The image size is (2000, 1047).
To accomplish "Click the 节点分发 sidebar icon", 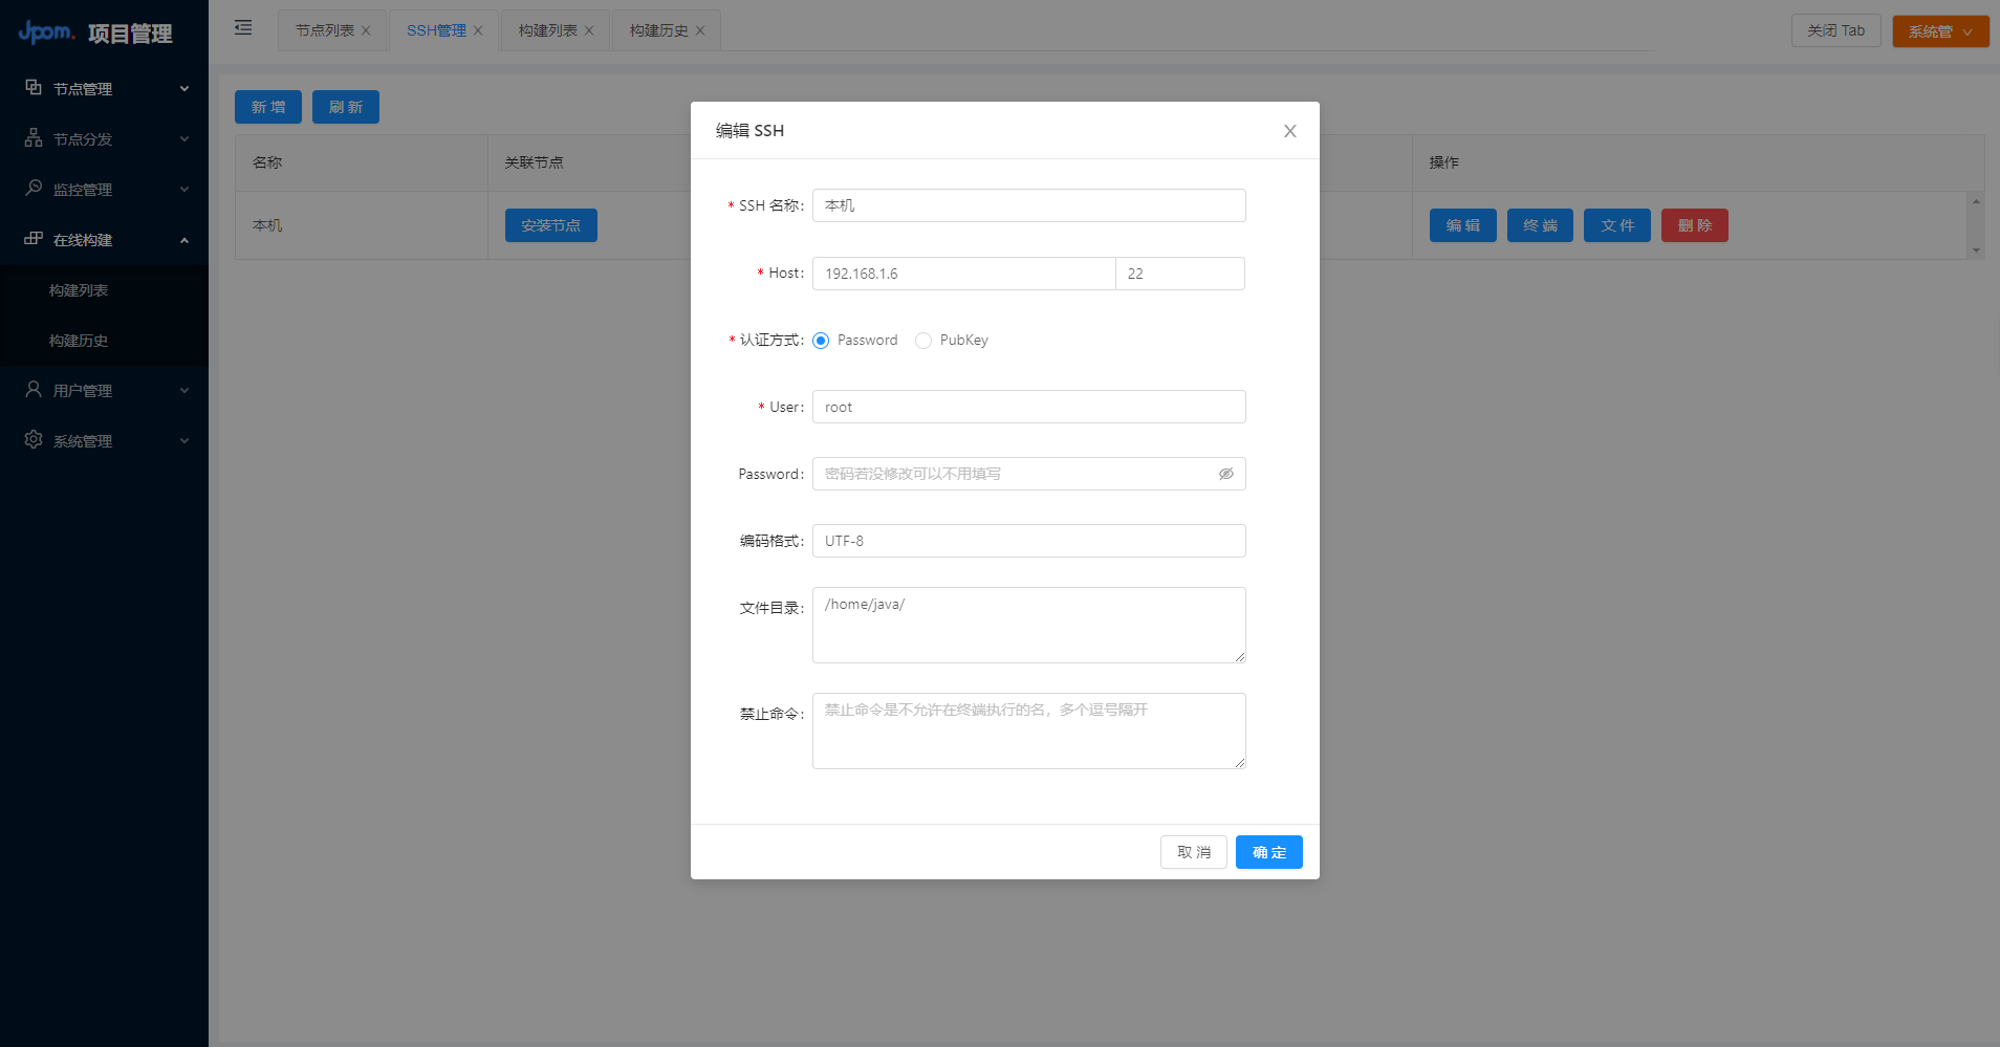I will [x=33, y=138].
